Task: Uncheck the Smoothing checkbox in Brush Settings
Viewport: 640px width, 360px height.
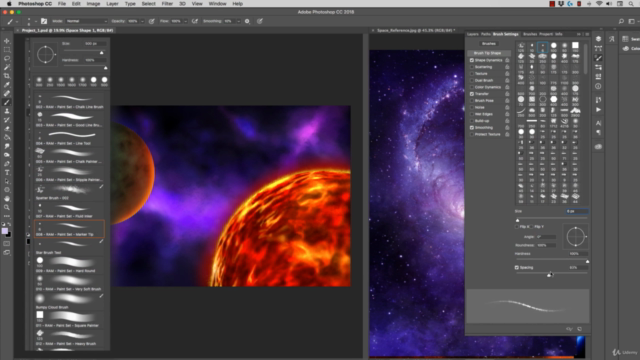Action: coord(472,127)
